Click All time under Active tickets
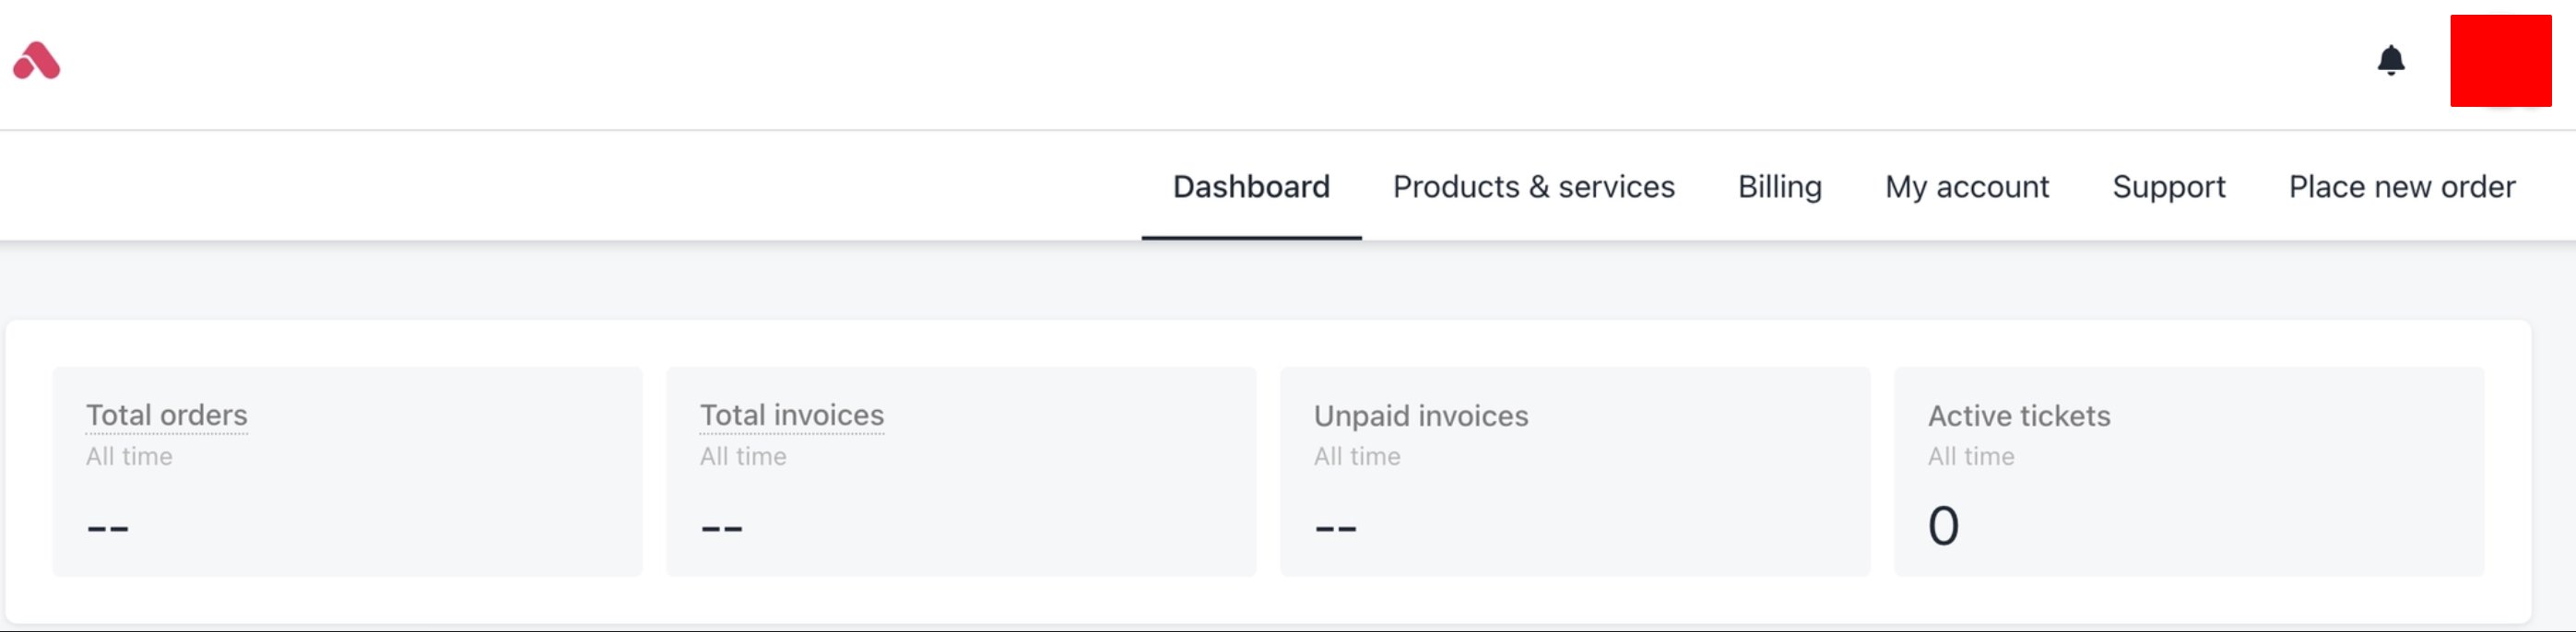 tap(1971, 457)
